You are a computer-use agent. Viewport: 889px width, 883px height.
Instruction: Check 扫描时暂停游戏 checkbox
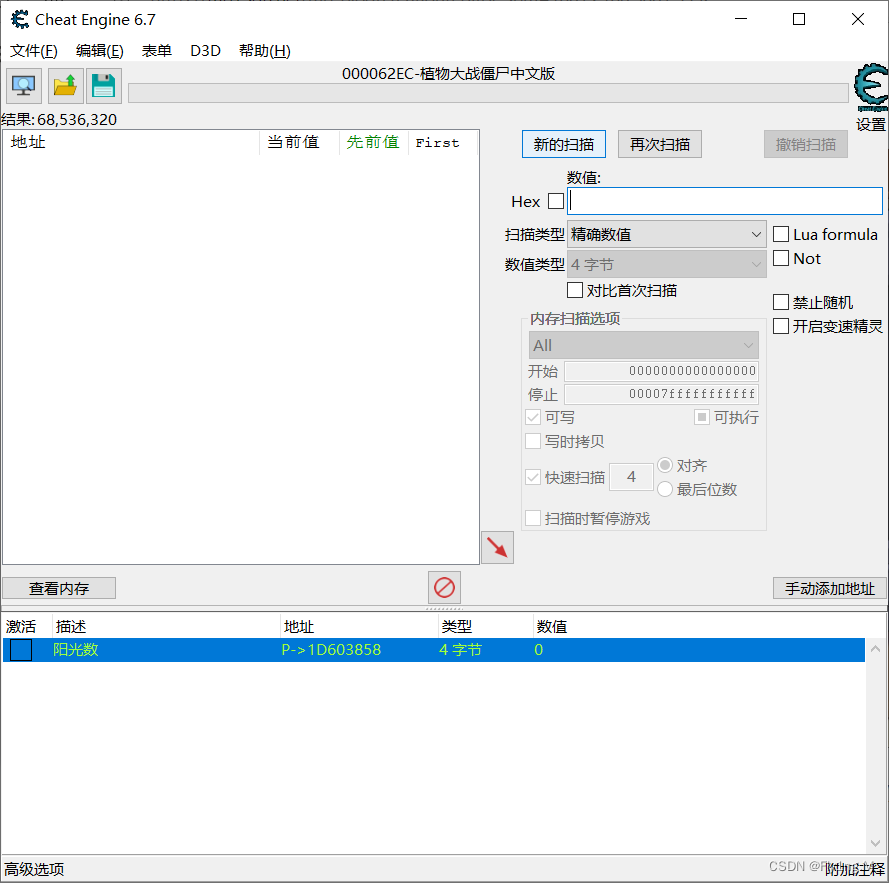point(533,518)
